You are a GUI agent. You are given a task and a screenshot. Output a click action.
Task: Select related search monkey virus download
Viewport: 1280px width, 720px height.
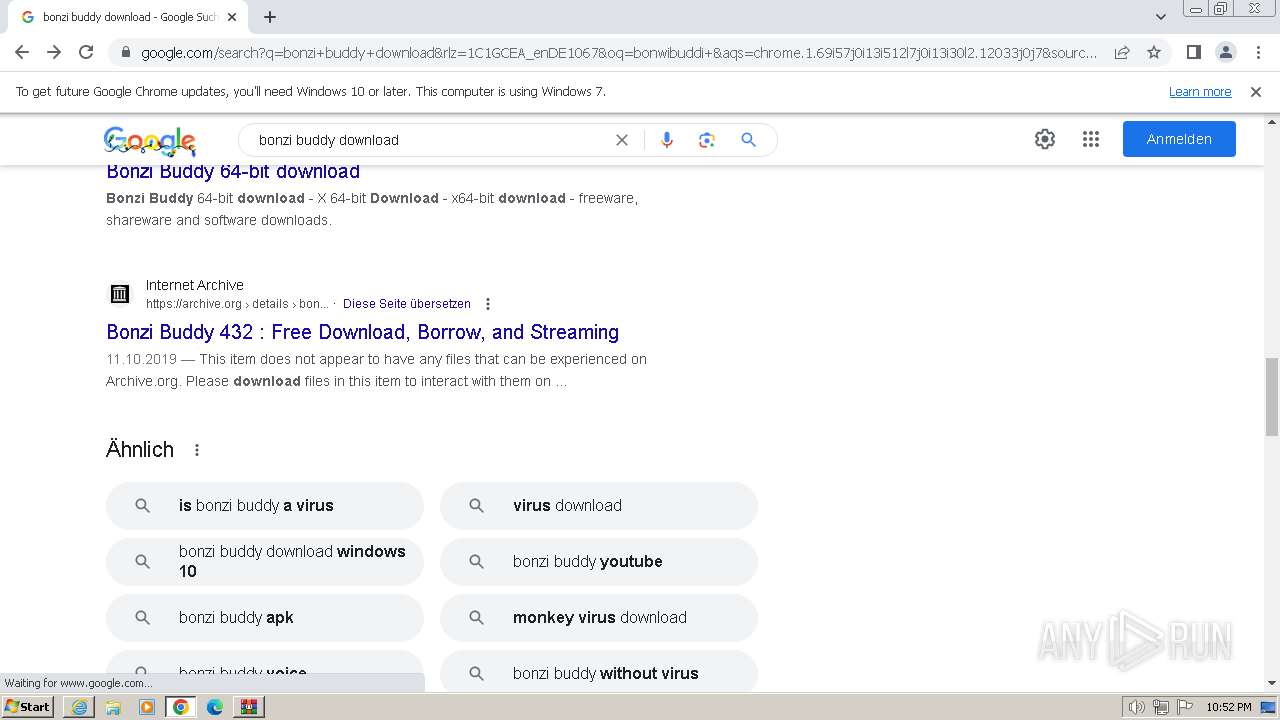599,618
